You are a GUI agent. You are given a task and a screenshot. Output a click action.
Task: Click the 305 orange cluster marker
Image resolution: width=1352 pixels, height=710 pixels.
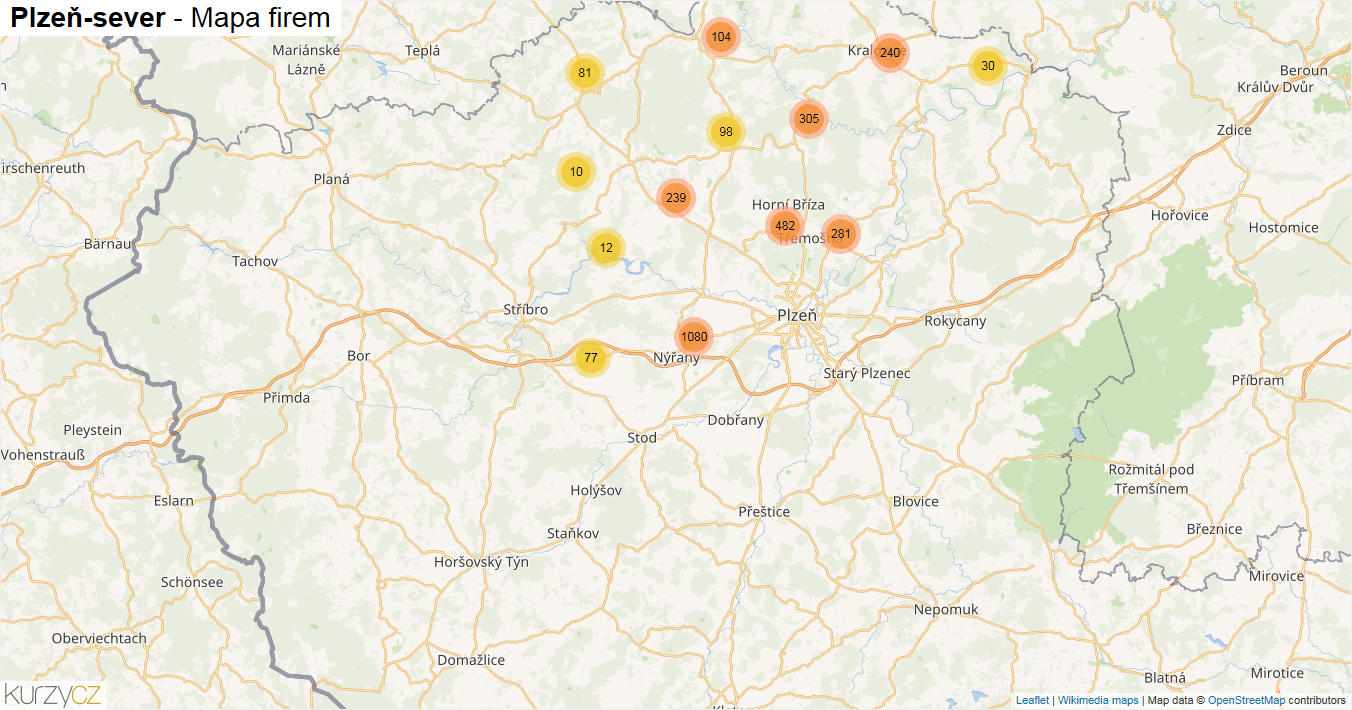(x=809, y=119)
